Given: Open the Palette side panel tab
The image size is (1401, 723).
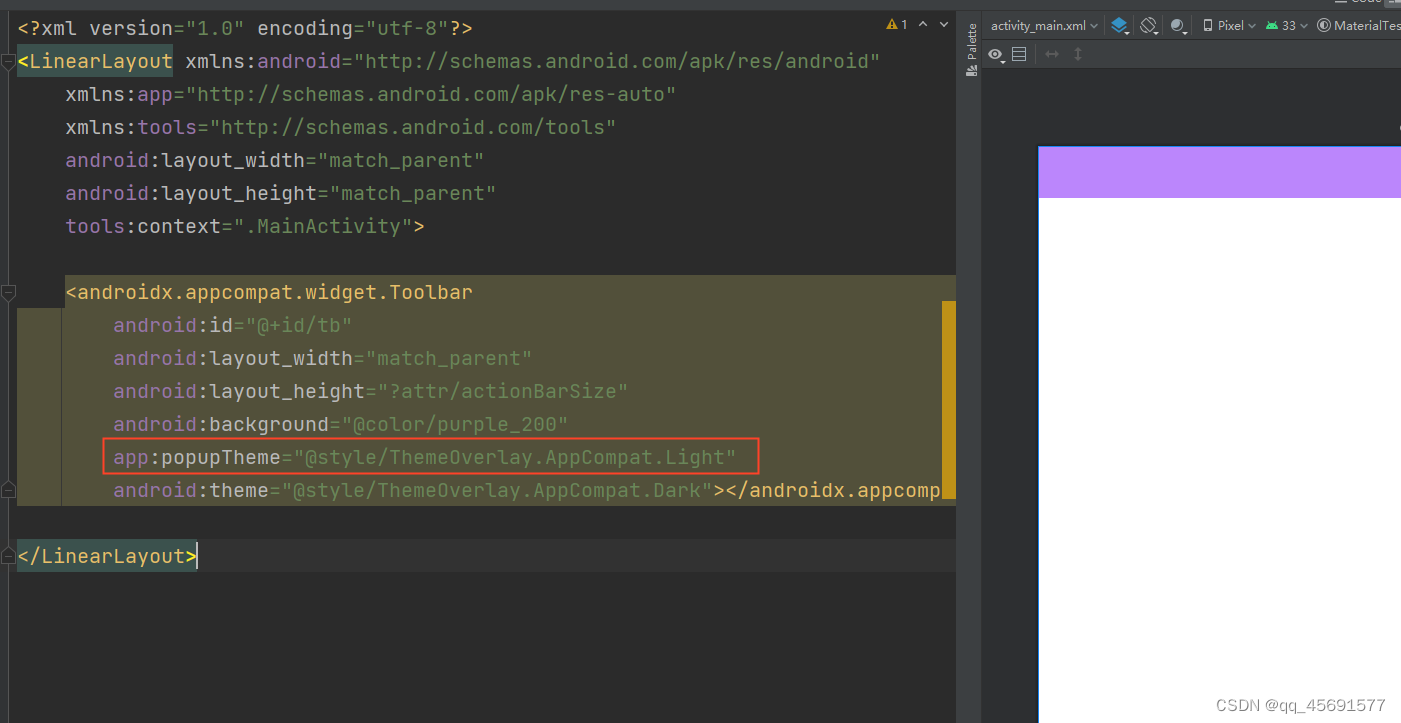Looking at the screenshot, I should (970, 50).
